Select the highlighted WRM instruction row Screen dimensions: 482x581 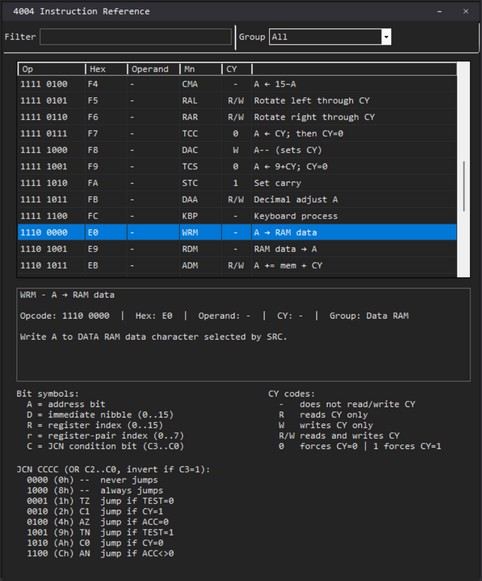(x=237, y=232)
